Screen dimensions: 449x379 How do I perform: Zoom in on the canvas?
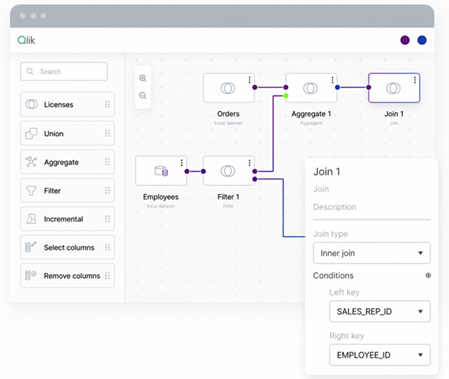click(x=143, y=78)
